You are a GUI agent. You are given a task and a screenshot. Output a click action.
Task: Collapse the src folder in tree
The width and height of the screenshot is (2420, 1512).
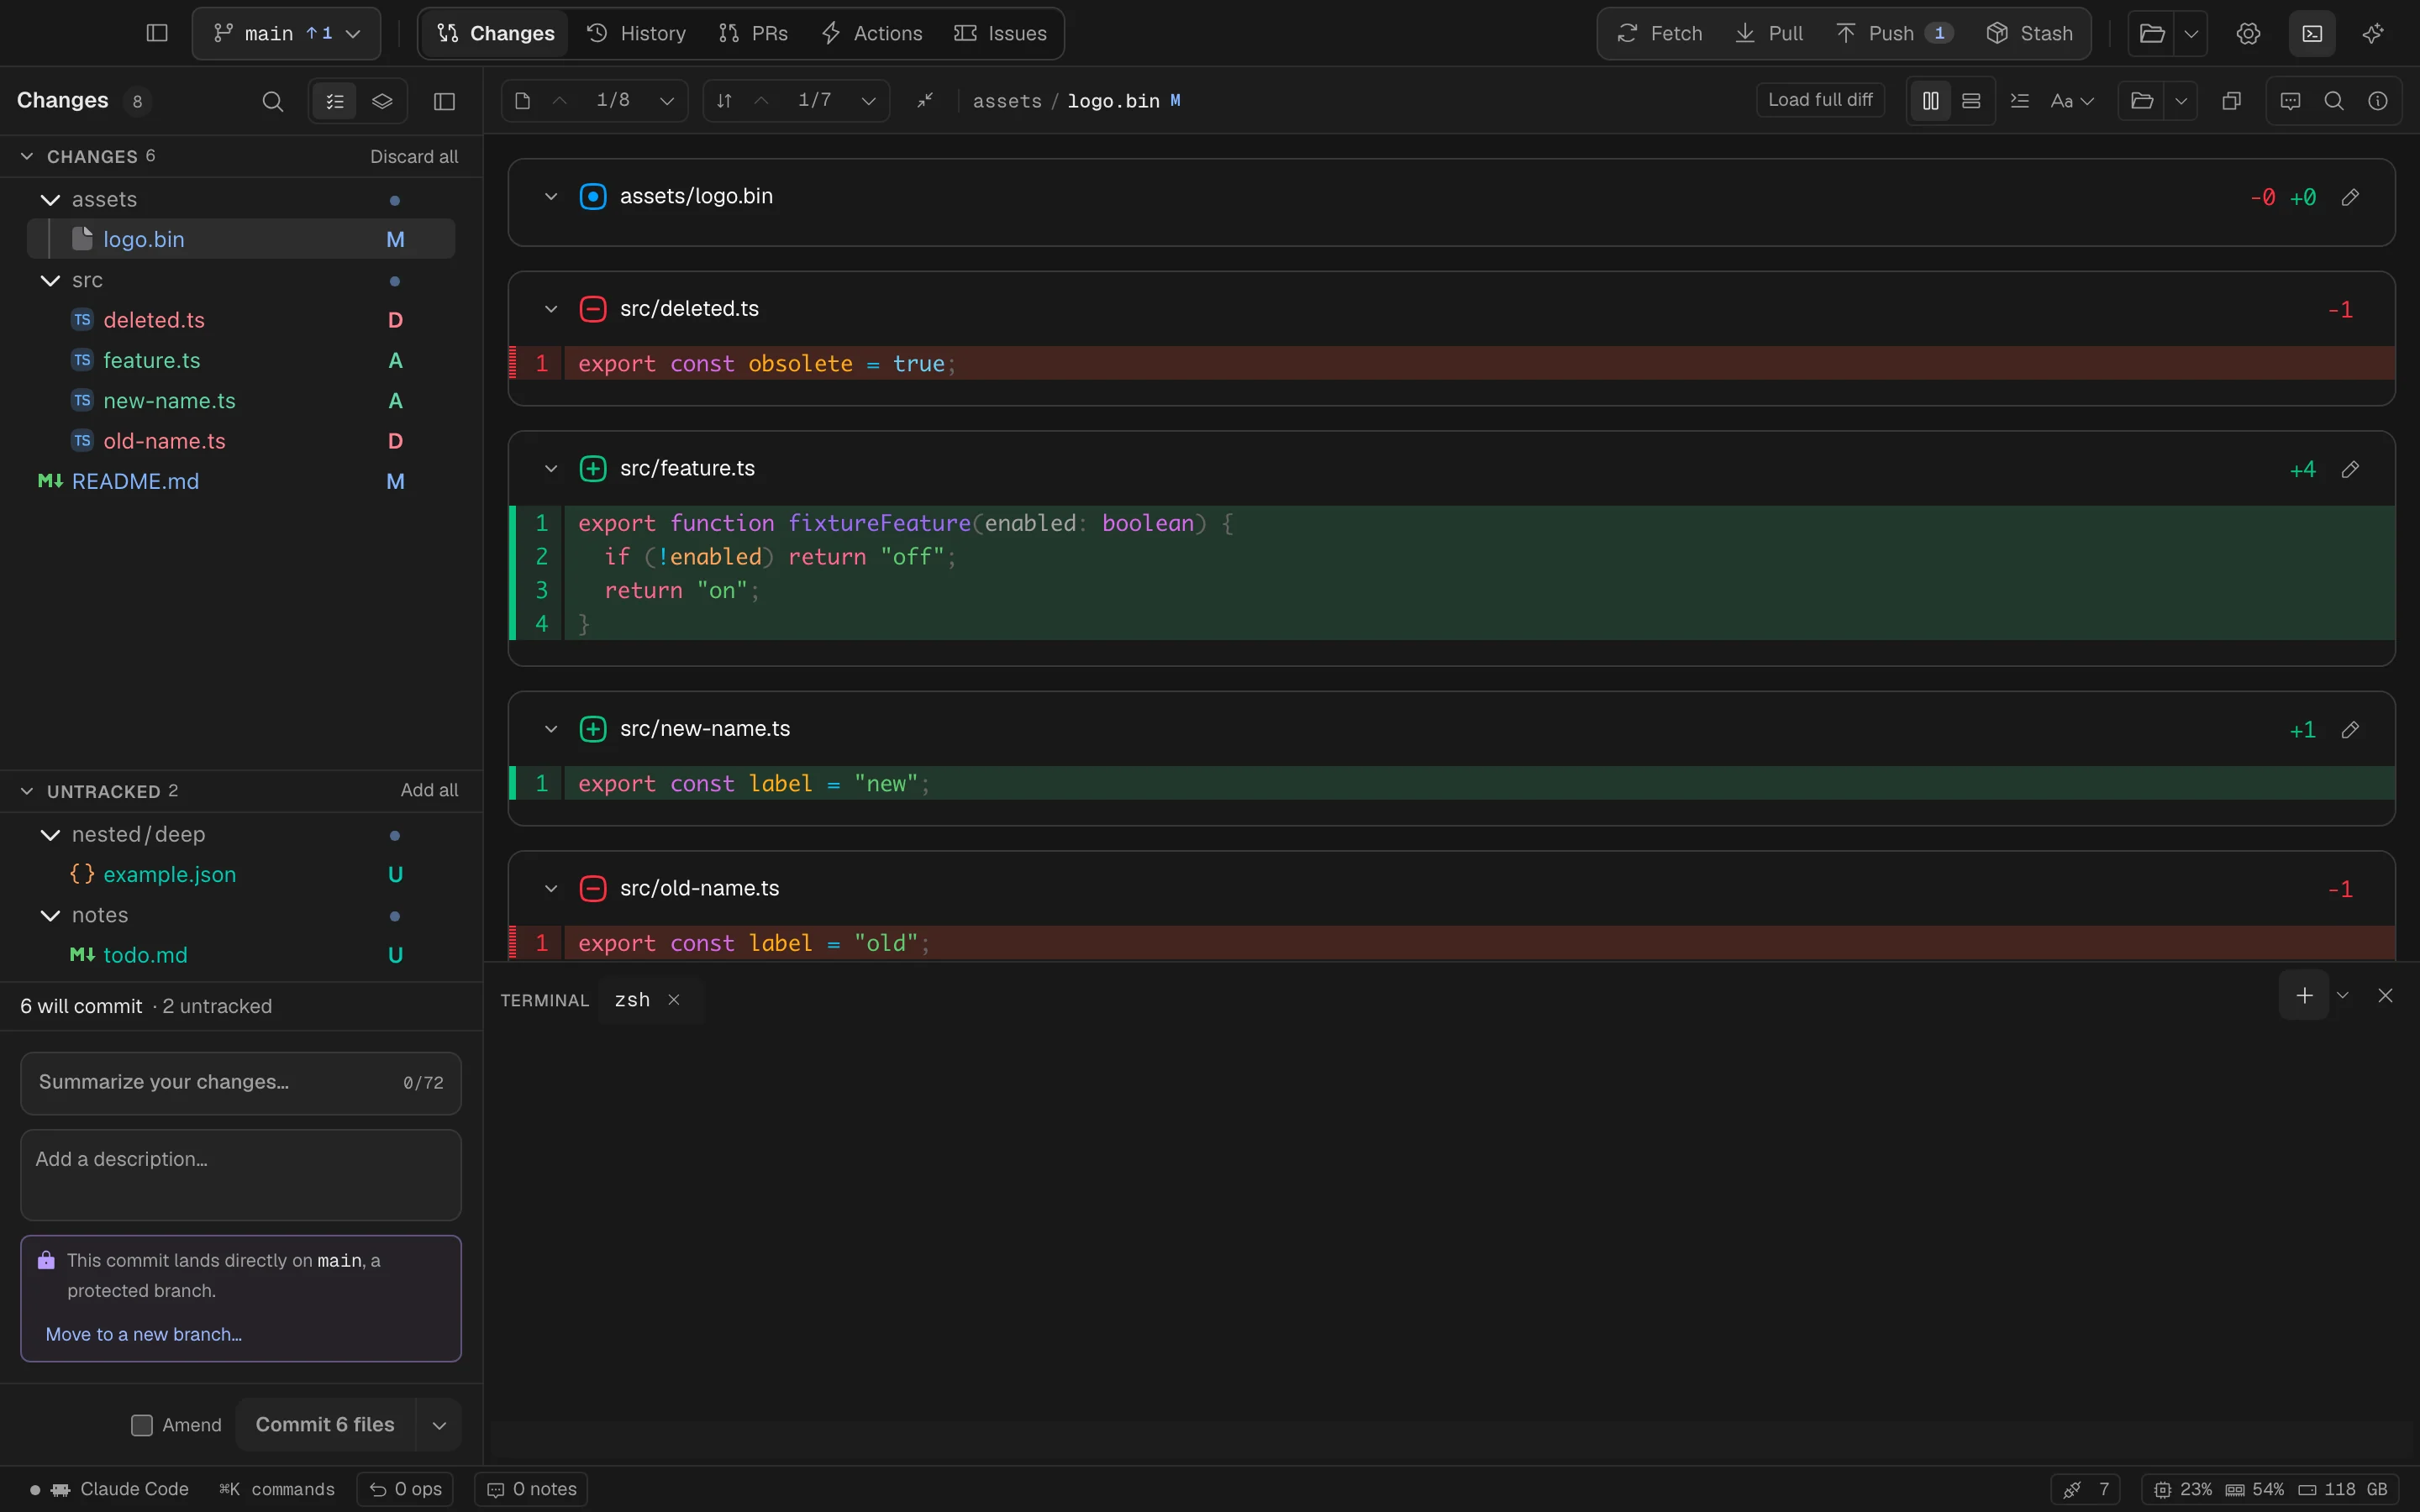pos(50,280)
